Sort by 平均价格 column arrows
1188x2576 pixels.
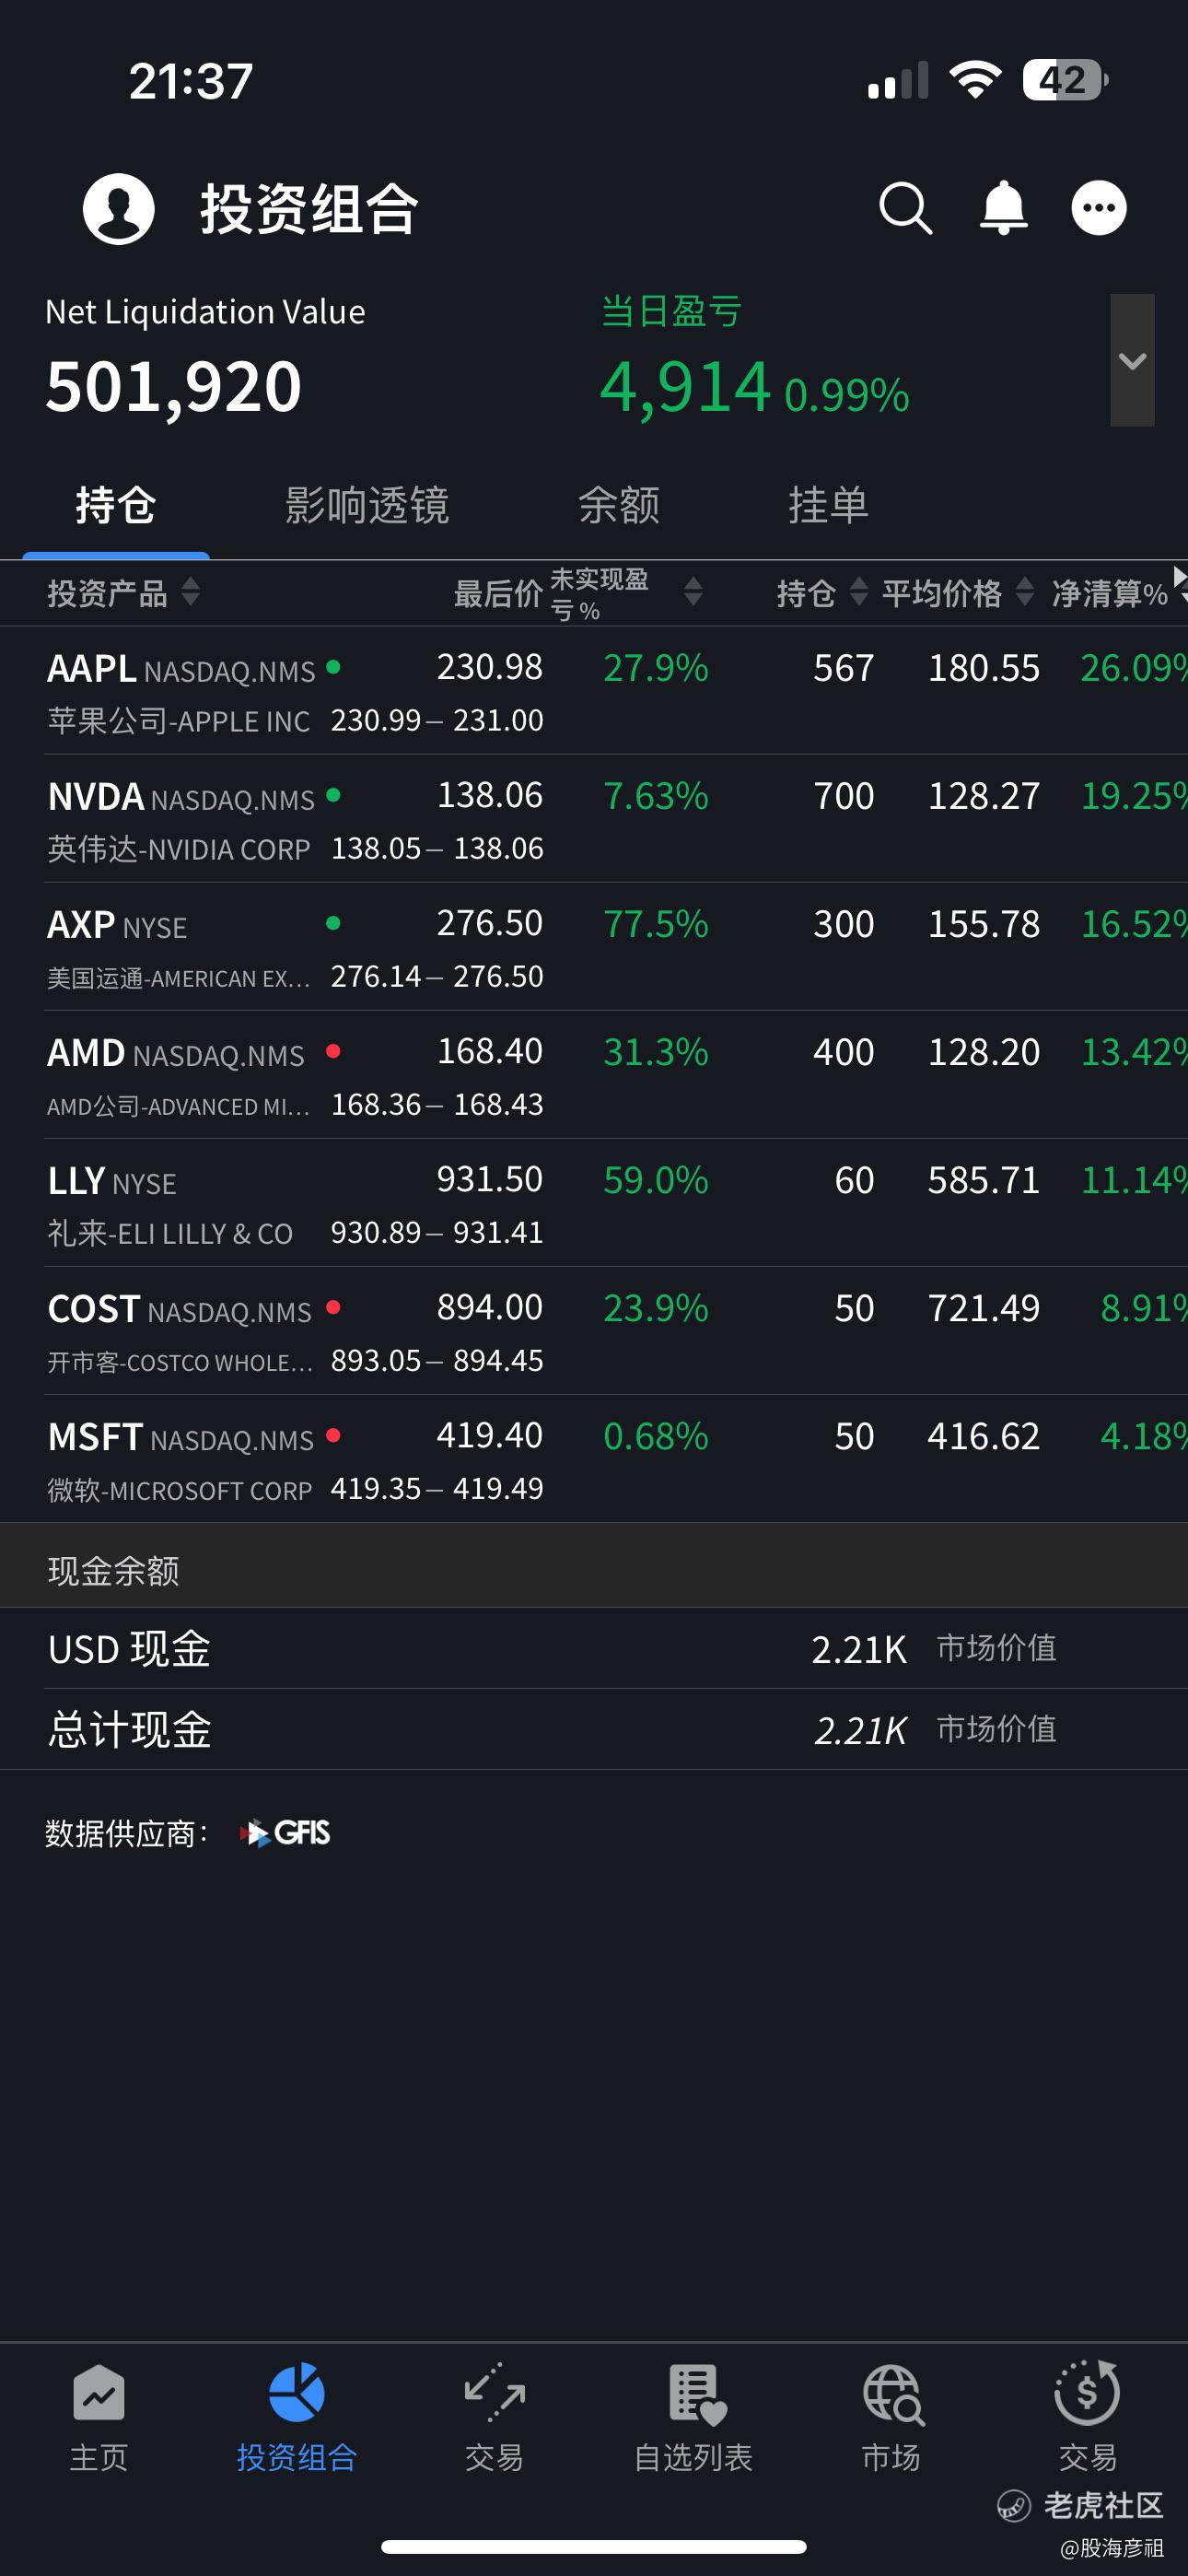(x=1025, y=592)
